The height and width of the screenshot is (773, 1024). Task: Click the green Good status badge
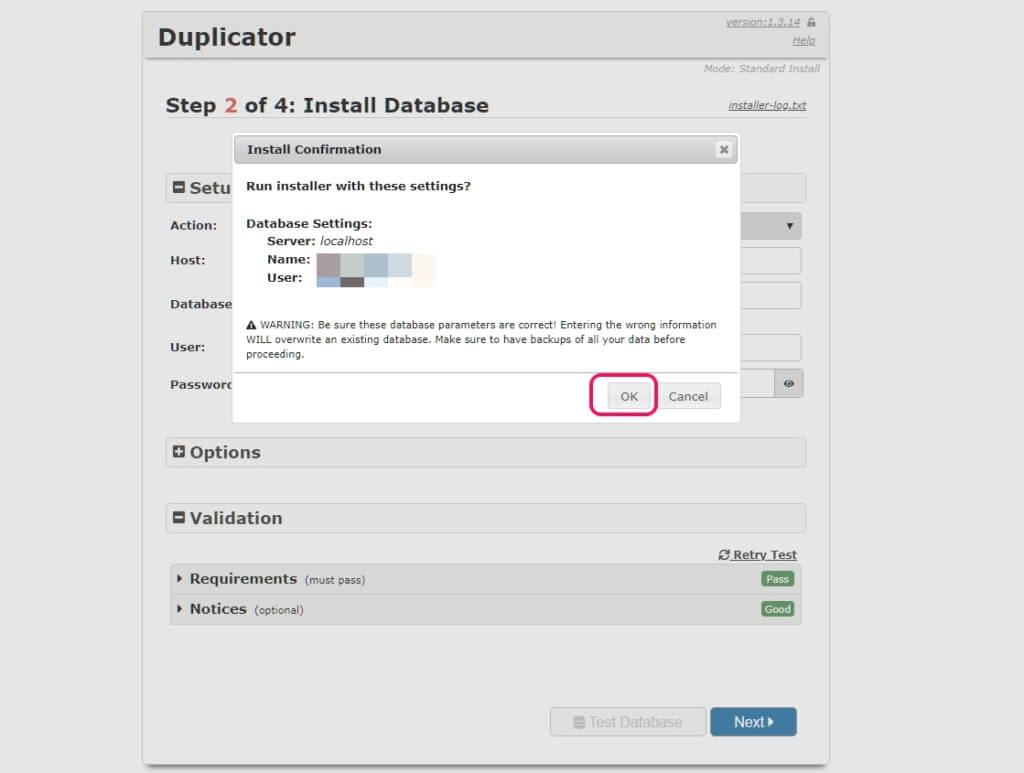777,609
